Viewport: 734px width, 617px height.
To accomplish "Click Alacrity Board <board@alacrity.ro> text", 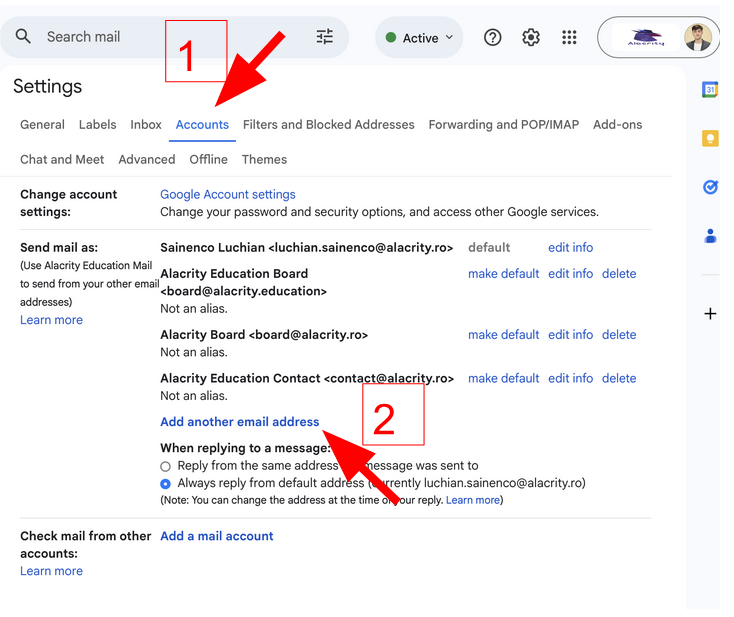I will click(264, 335).
